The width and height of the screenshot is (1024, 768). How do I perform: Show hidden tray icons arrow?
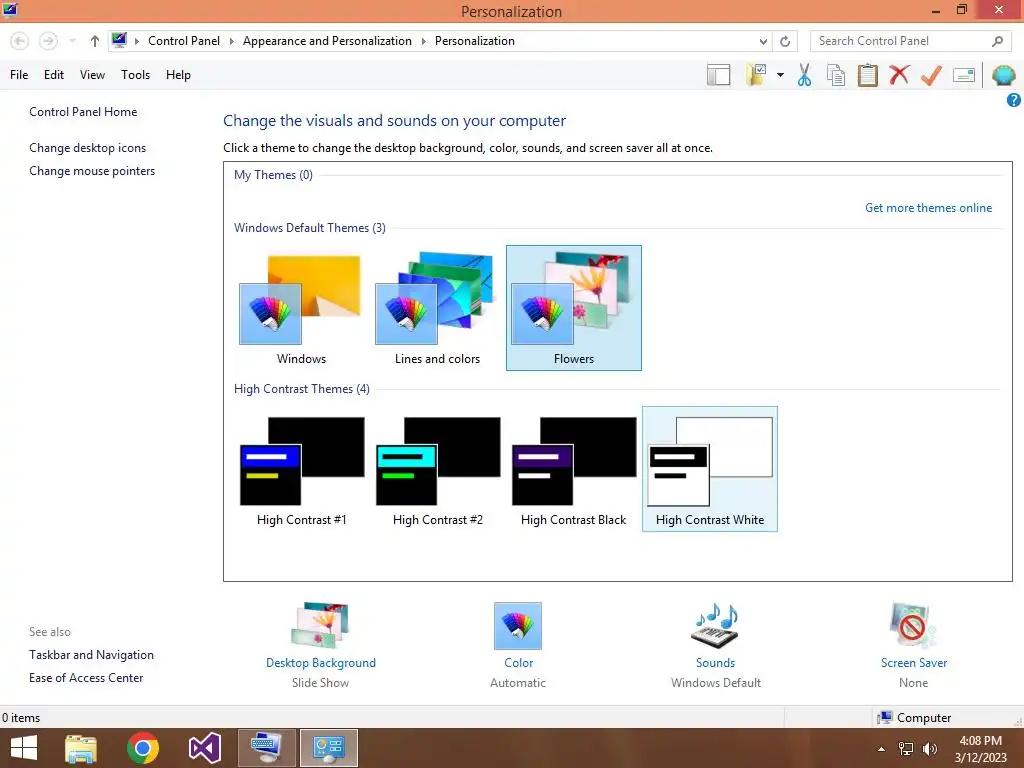coord(882,749)
